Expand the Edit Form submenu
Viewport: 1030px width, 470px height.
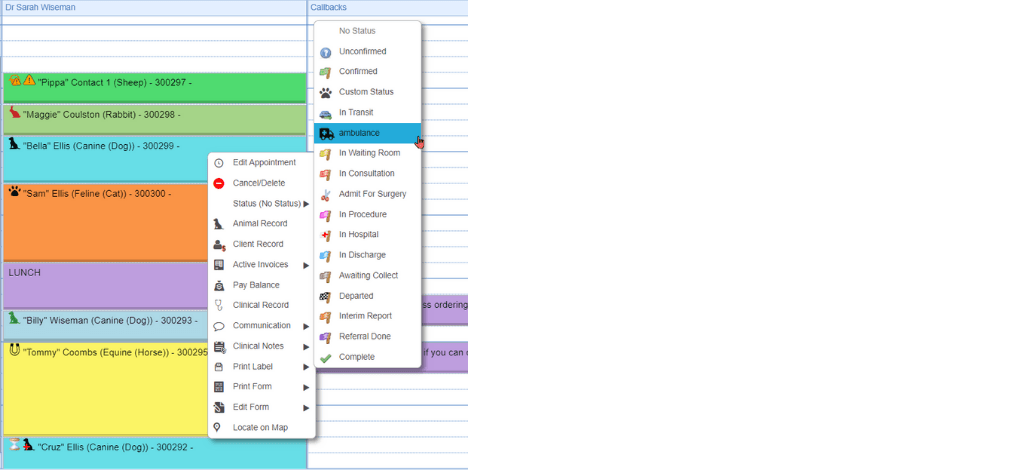(306, 407)
